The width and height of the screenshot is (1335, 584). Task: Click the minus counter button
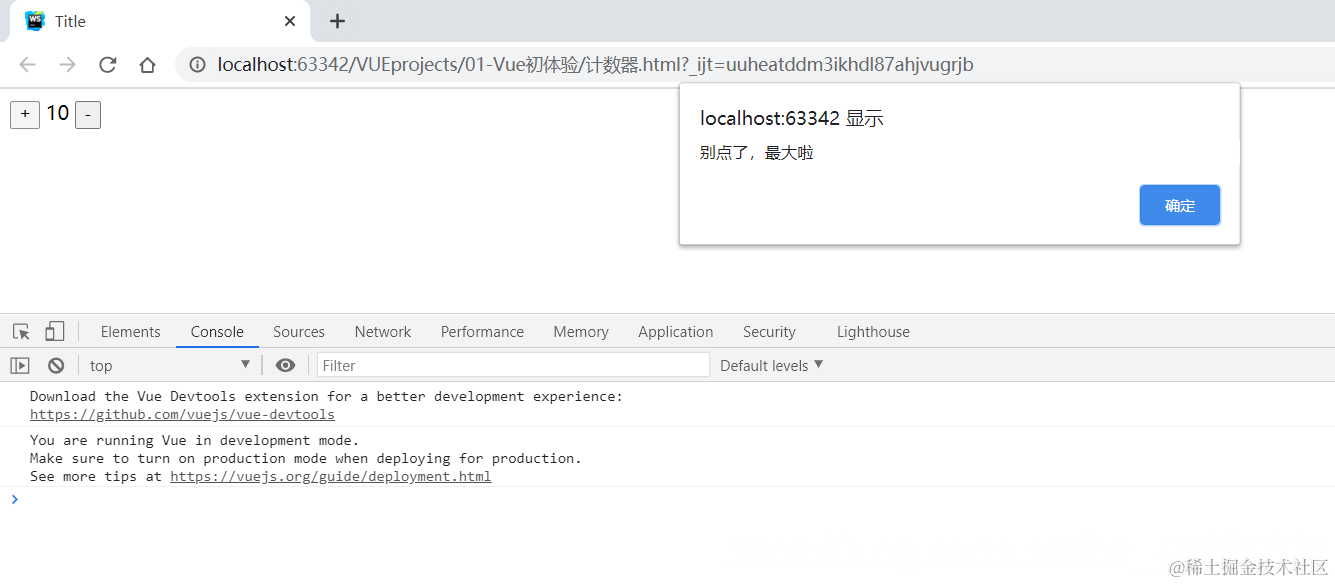point(88,116)
